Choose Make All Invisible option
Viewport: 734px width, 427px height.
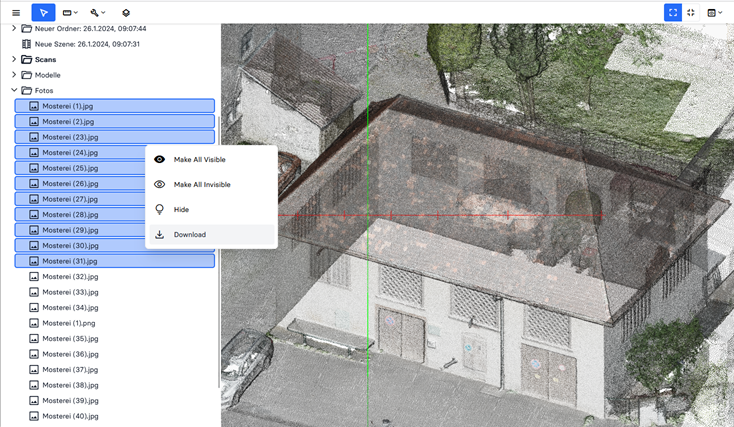click(200, 185)
